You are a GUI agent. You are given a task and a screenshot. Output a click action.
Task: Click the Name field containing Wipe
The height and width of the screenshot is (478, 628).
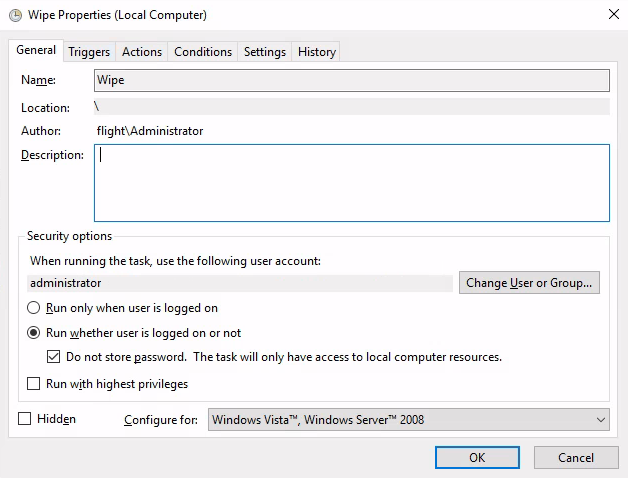352,80
